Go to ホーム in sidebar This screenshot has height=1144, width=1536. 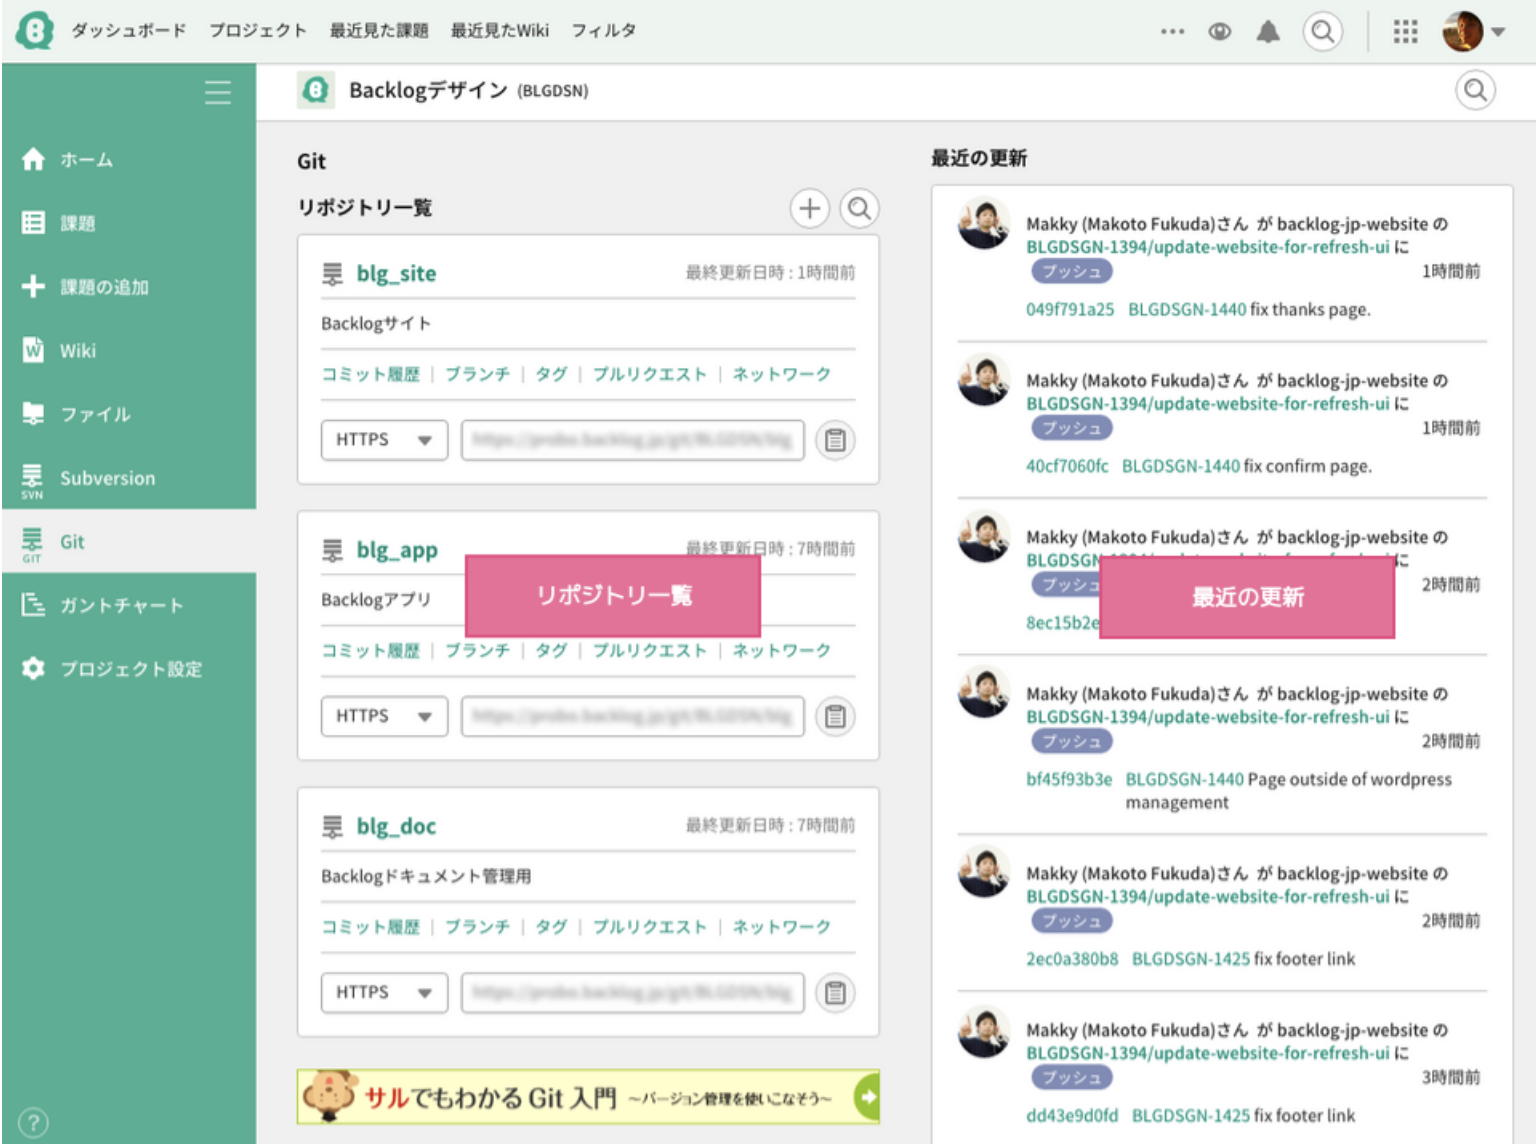pos(129,159)
